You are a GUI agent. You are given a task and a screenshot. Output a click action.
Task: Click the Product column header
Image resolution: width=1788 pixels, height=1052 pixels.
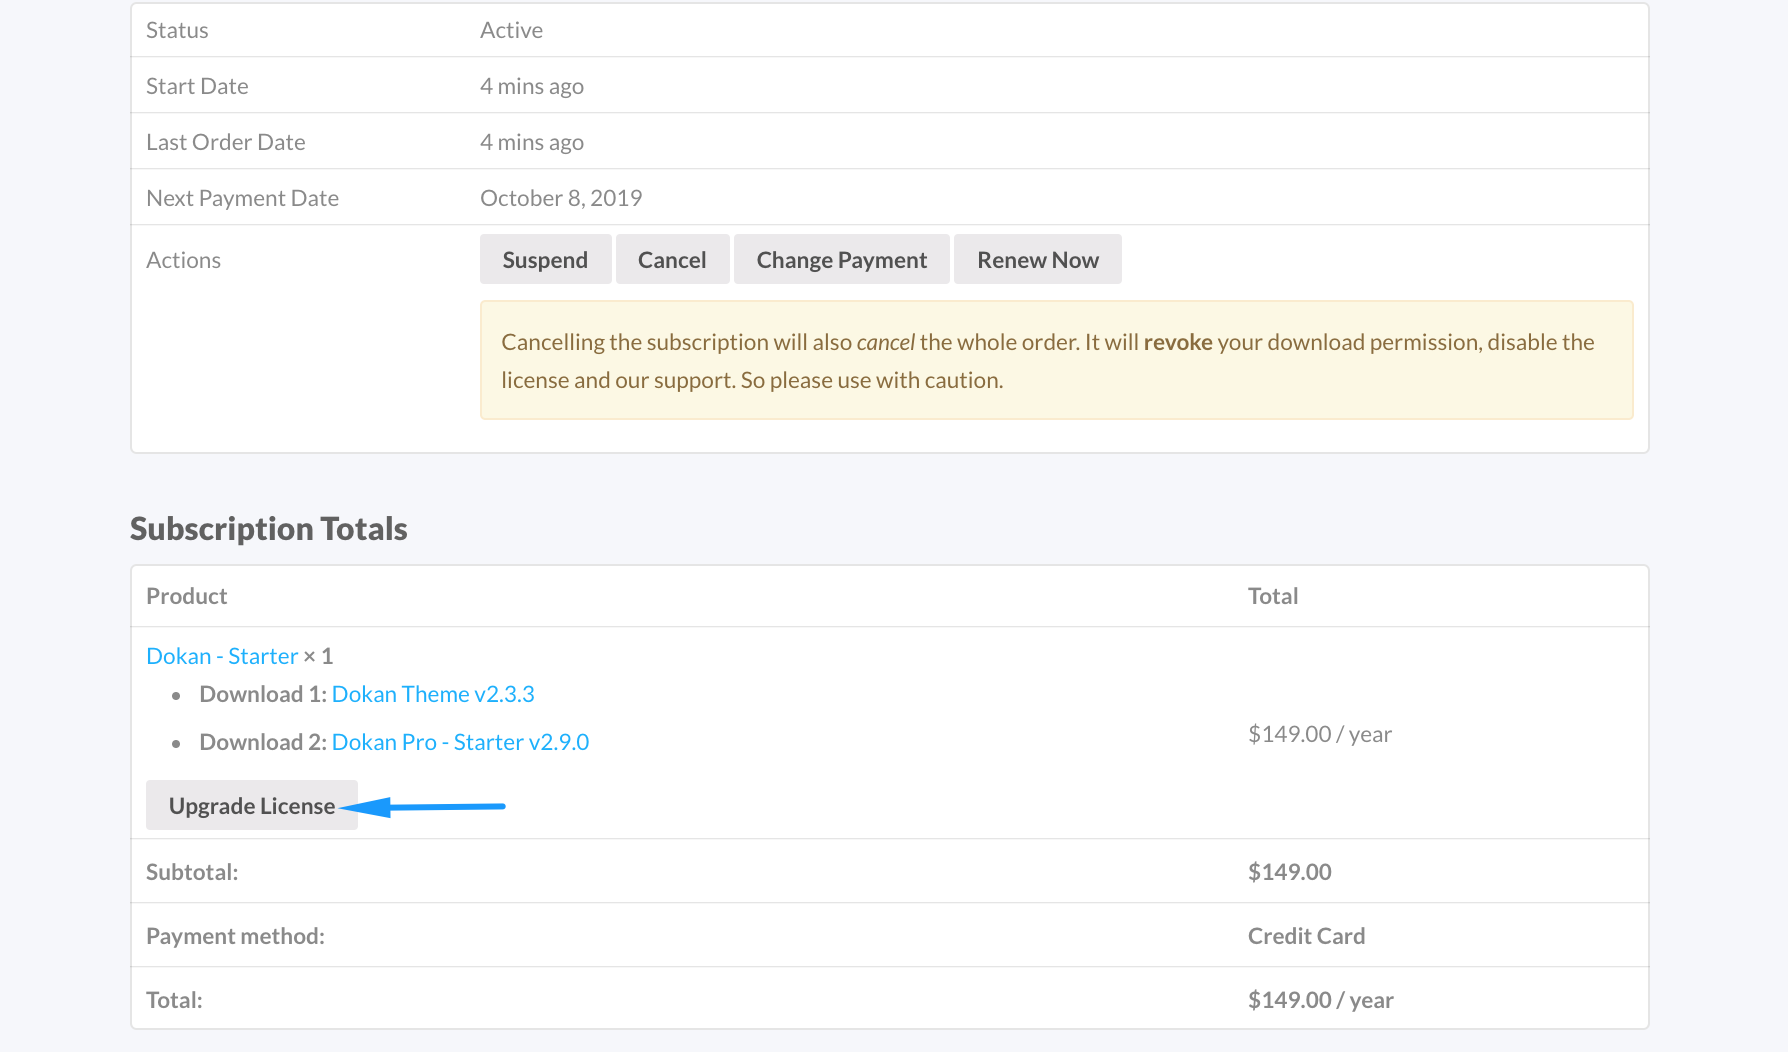pyautogui.click(x=187, y=596)
